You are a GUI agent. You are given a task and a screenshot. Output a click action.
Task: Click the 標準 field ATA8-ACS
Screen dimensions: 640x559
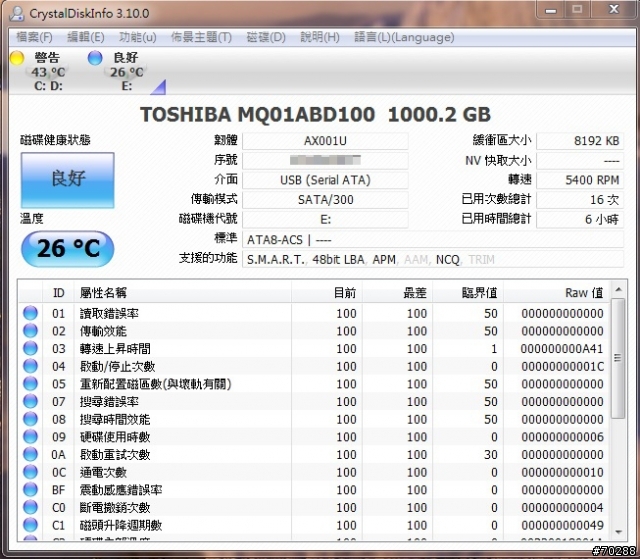(433, 240)
